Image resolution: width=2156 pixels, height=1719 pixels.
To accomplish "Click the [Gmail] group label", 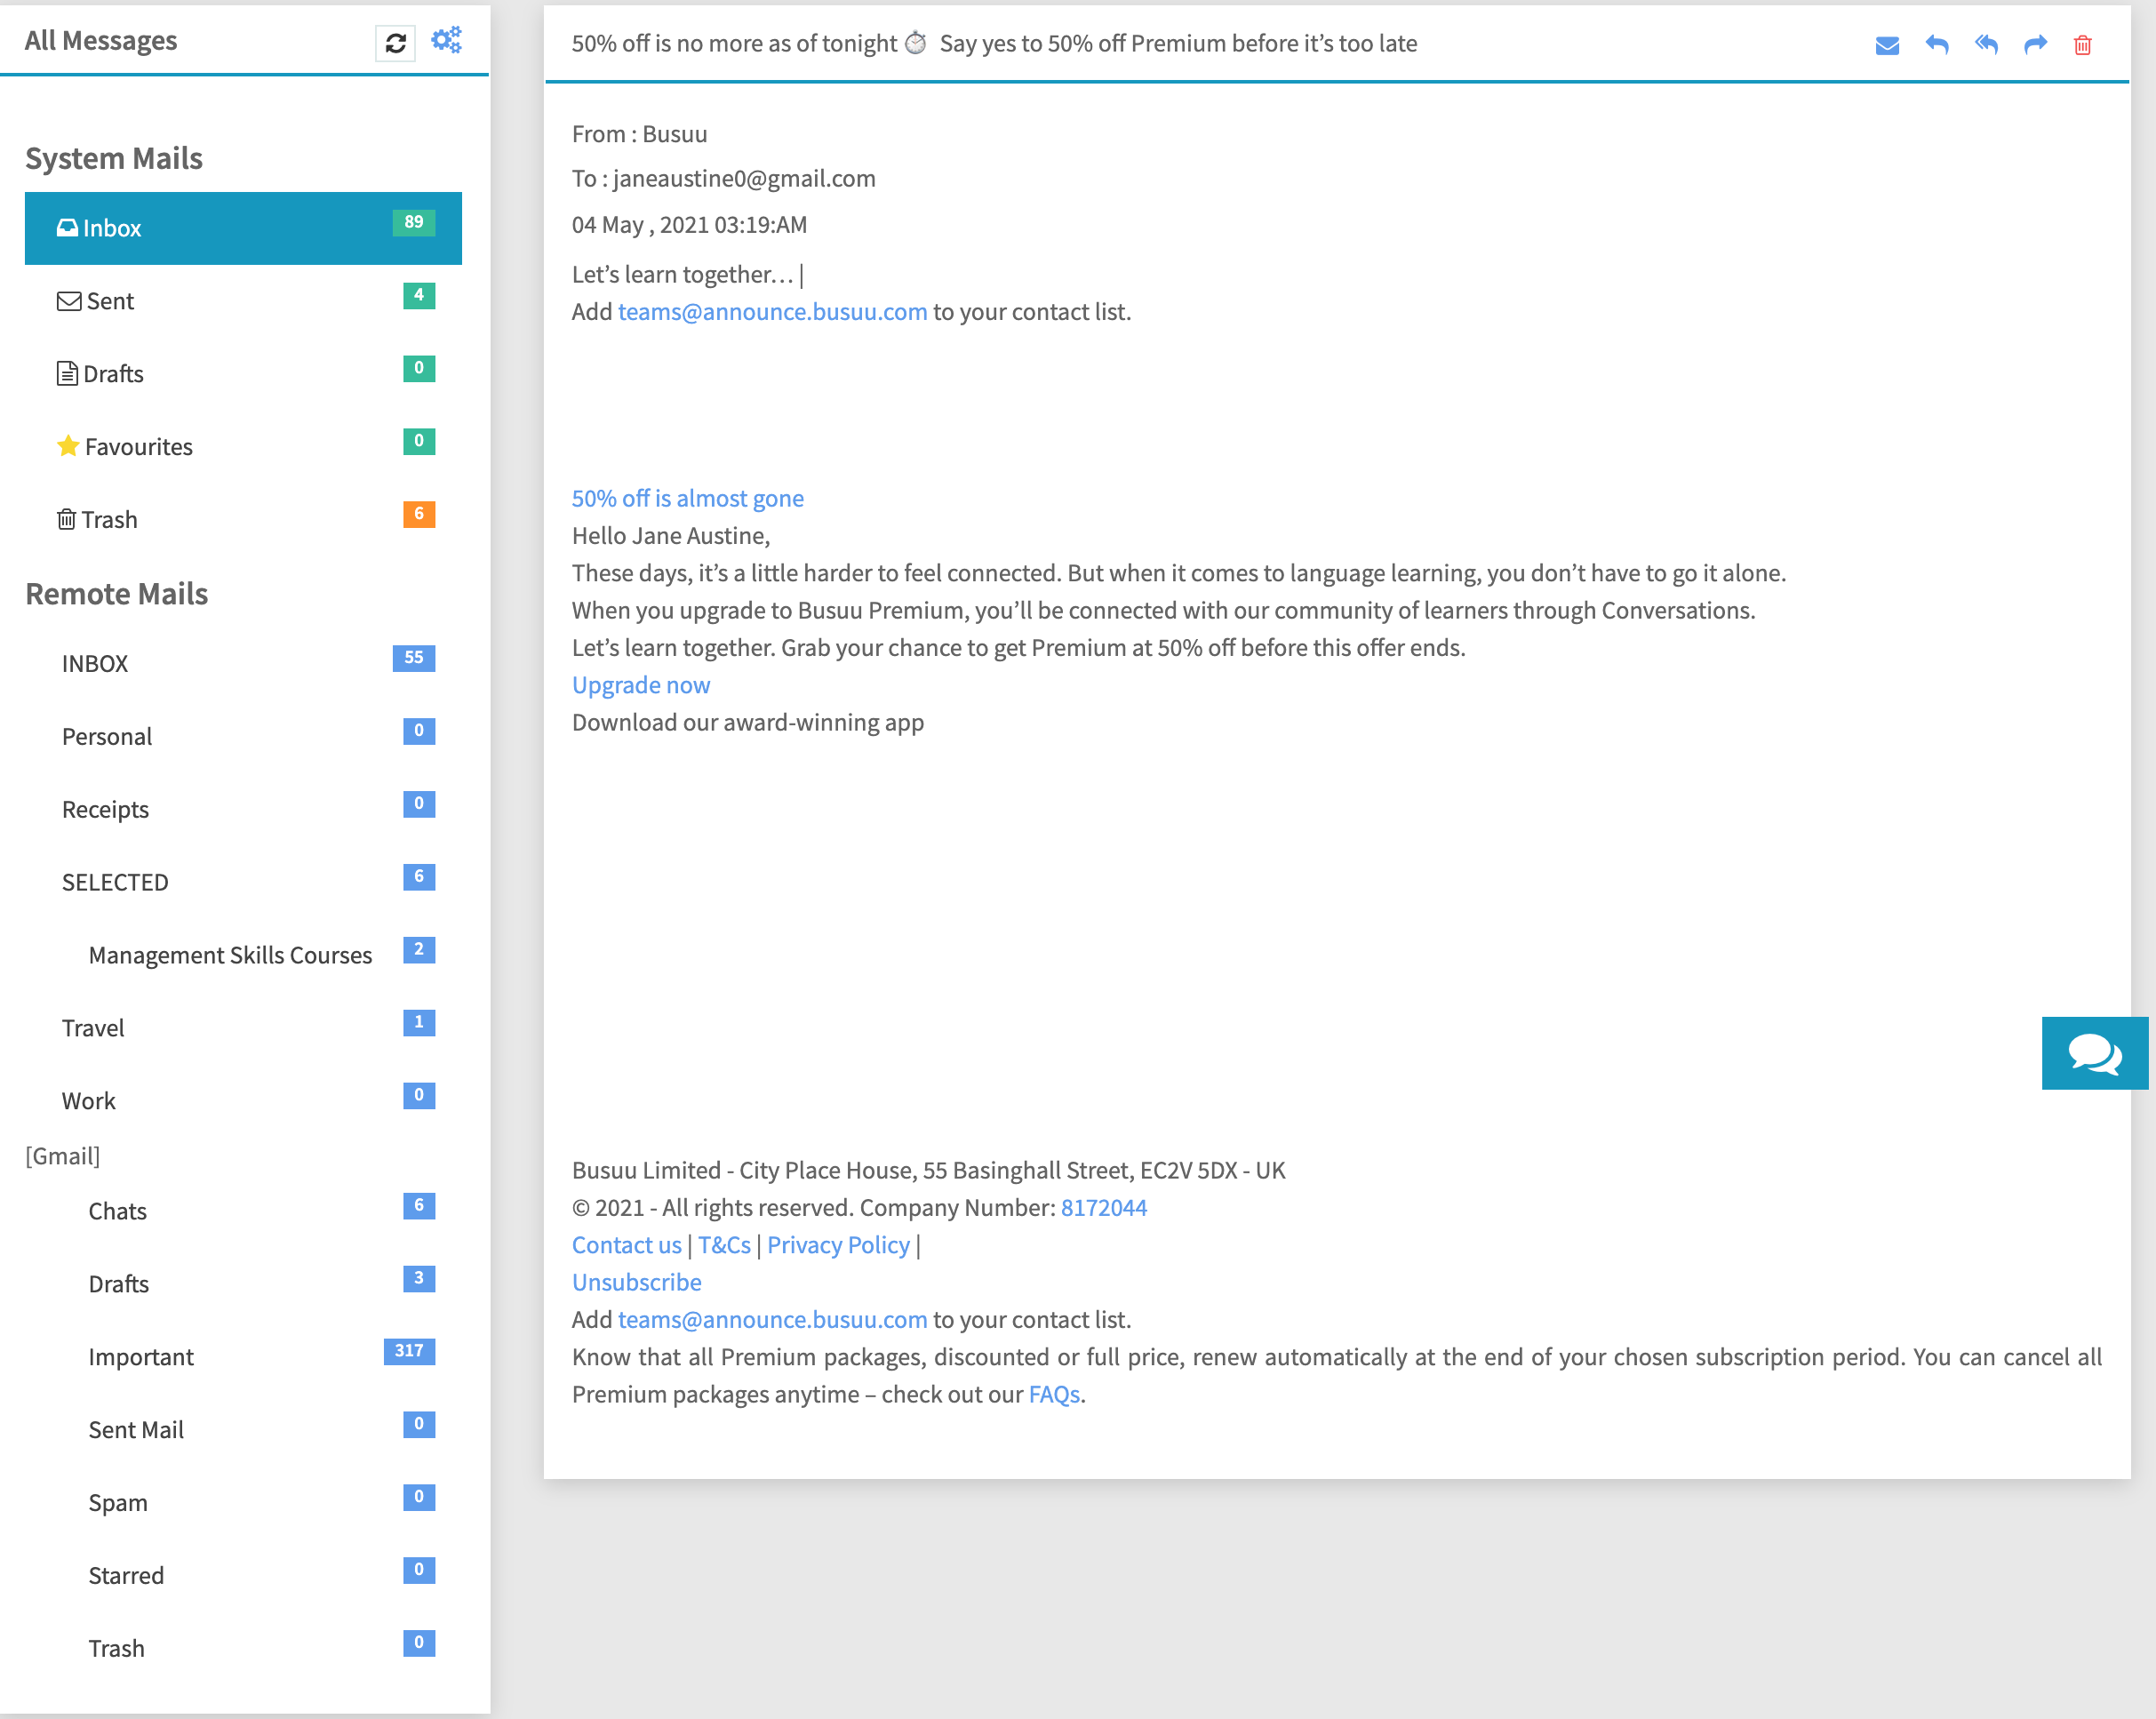I will (x=63, y=1157).
